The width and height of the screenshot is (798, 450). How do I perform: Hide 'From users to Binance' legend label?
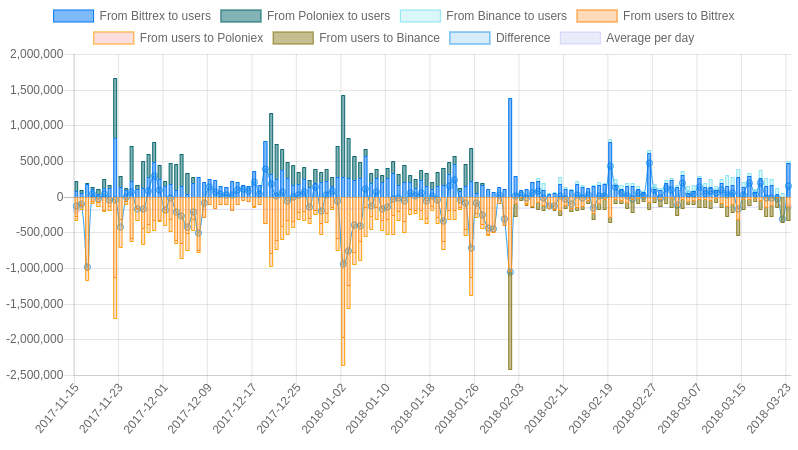(379, 38)
